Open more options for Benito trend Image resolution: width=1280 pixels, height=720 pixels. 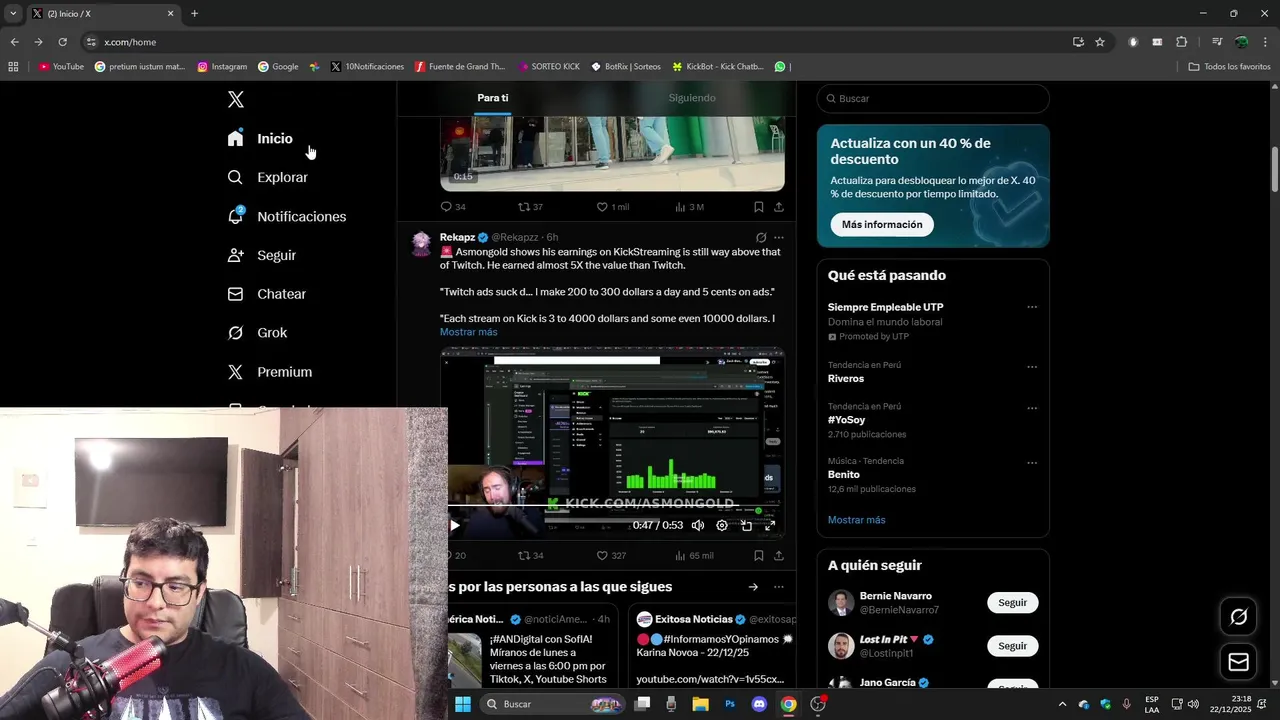(x=1032, y=463)
